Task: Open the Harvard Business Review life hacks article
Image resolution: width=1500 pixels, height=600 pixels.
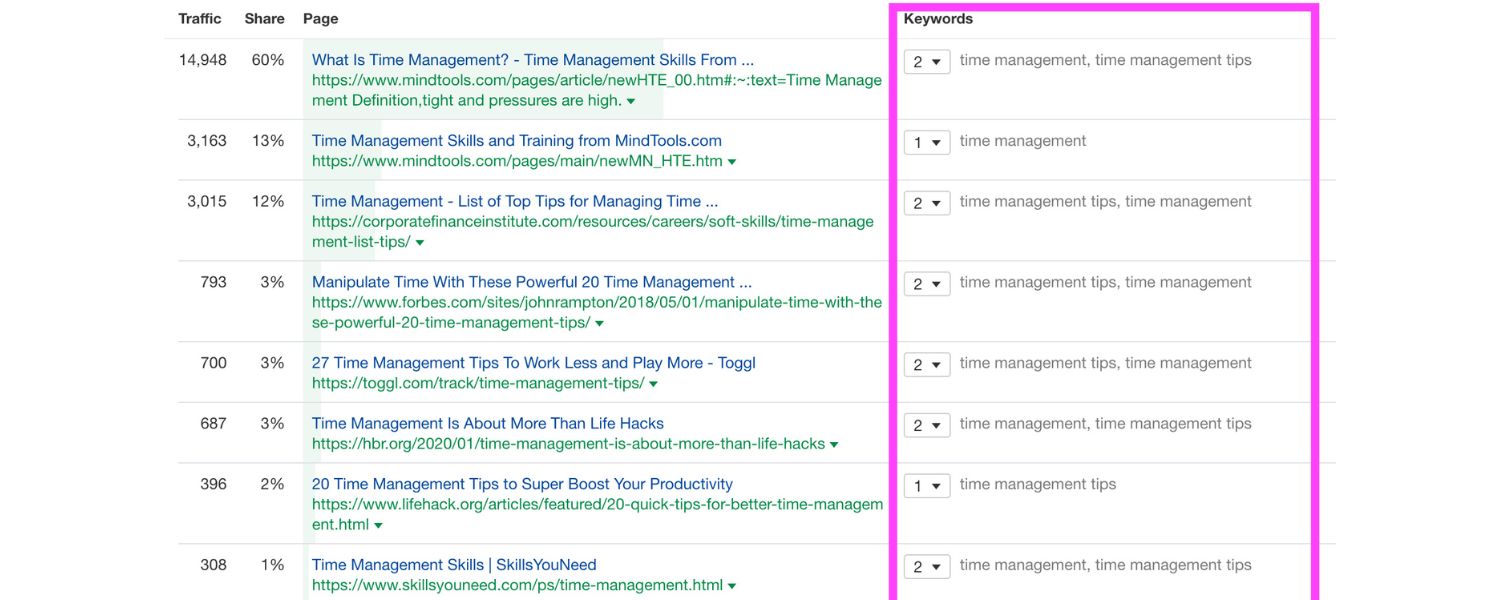Action: [490, 422]
